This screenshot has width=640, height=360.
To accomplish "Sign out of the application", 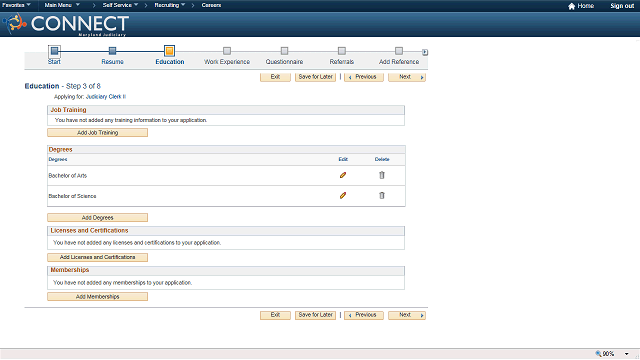I will tap(622, 6).
